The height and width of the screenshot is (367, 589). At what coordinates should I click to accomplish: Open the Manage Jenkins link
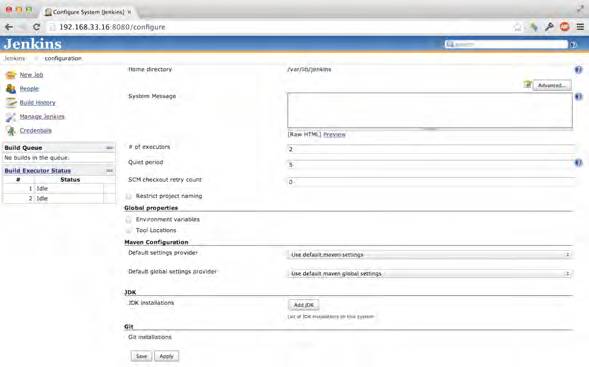42,116
